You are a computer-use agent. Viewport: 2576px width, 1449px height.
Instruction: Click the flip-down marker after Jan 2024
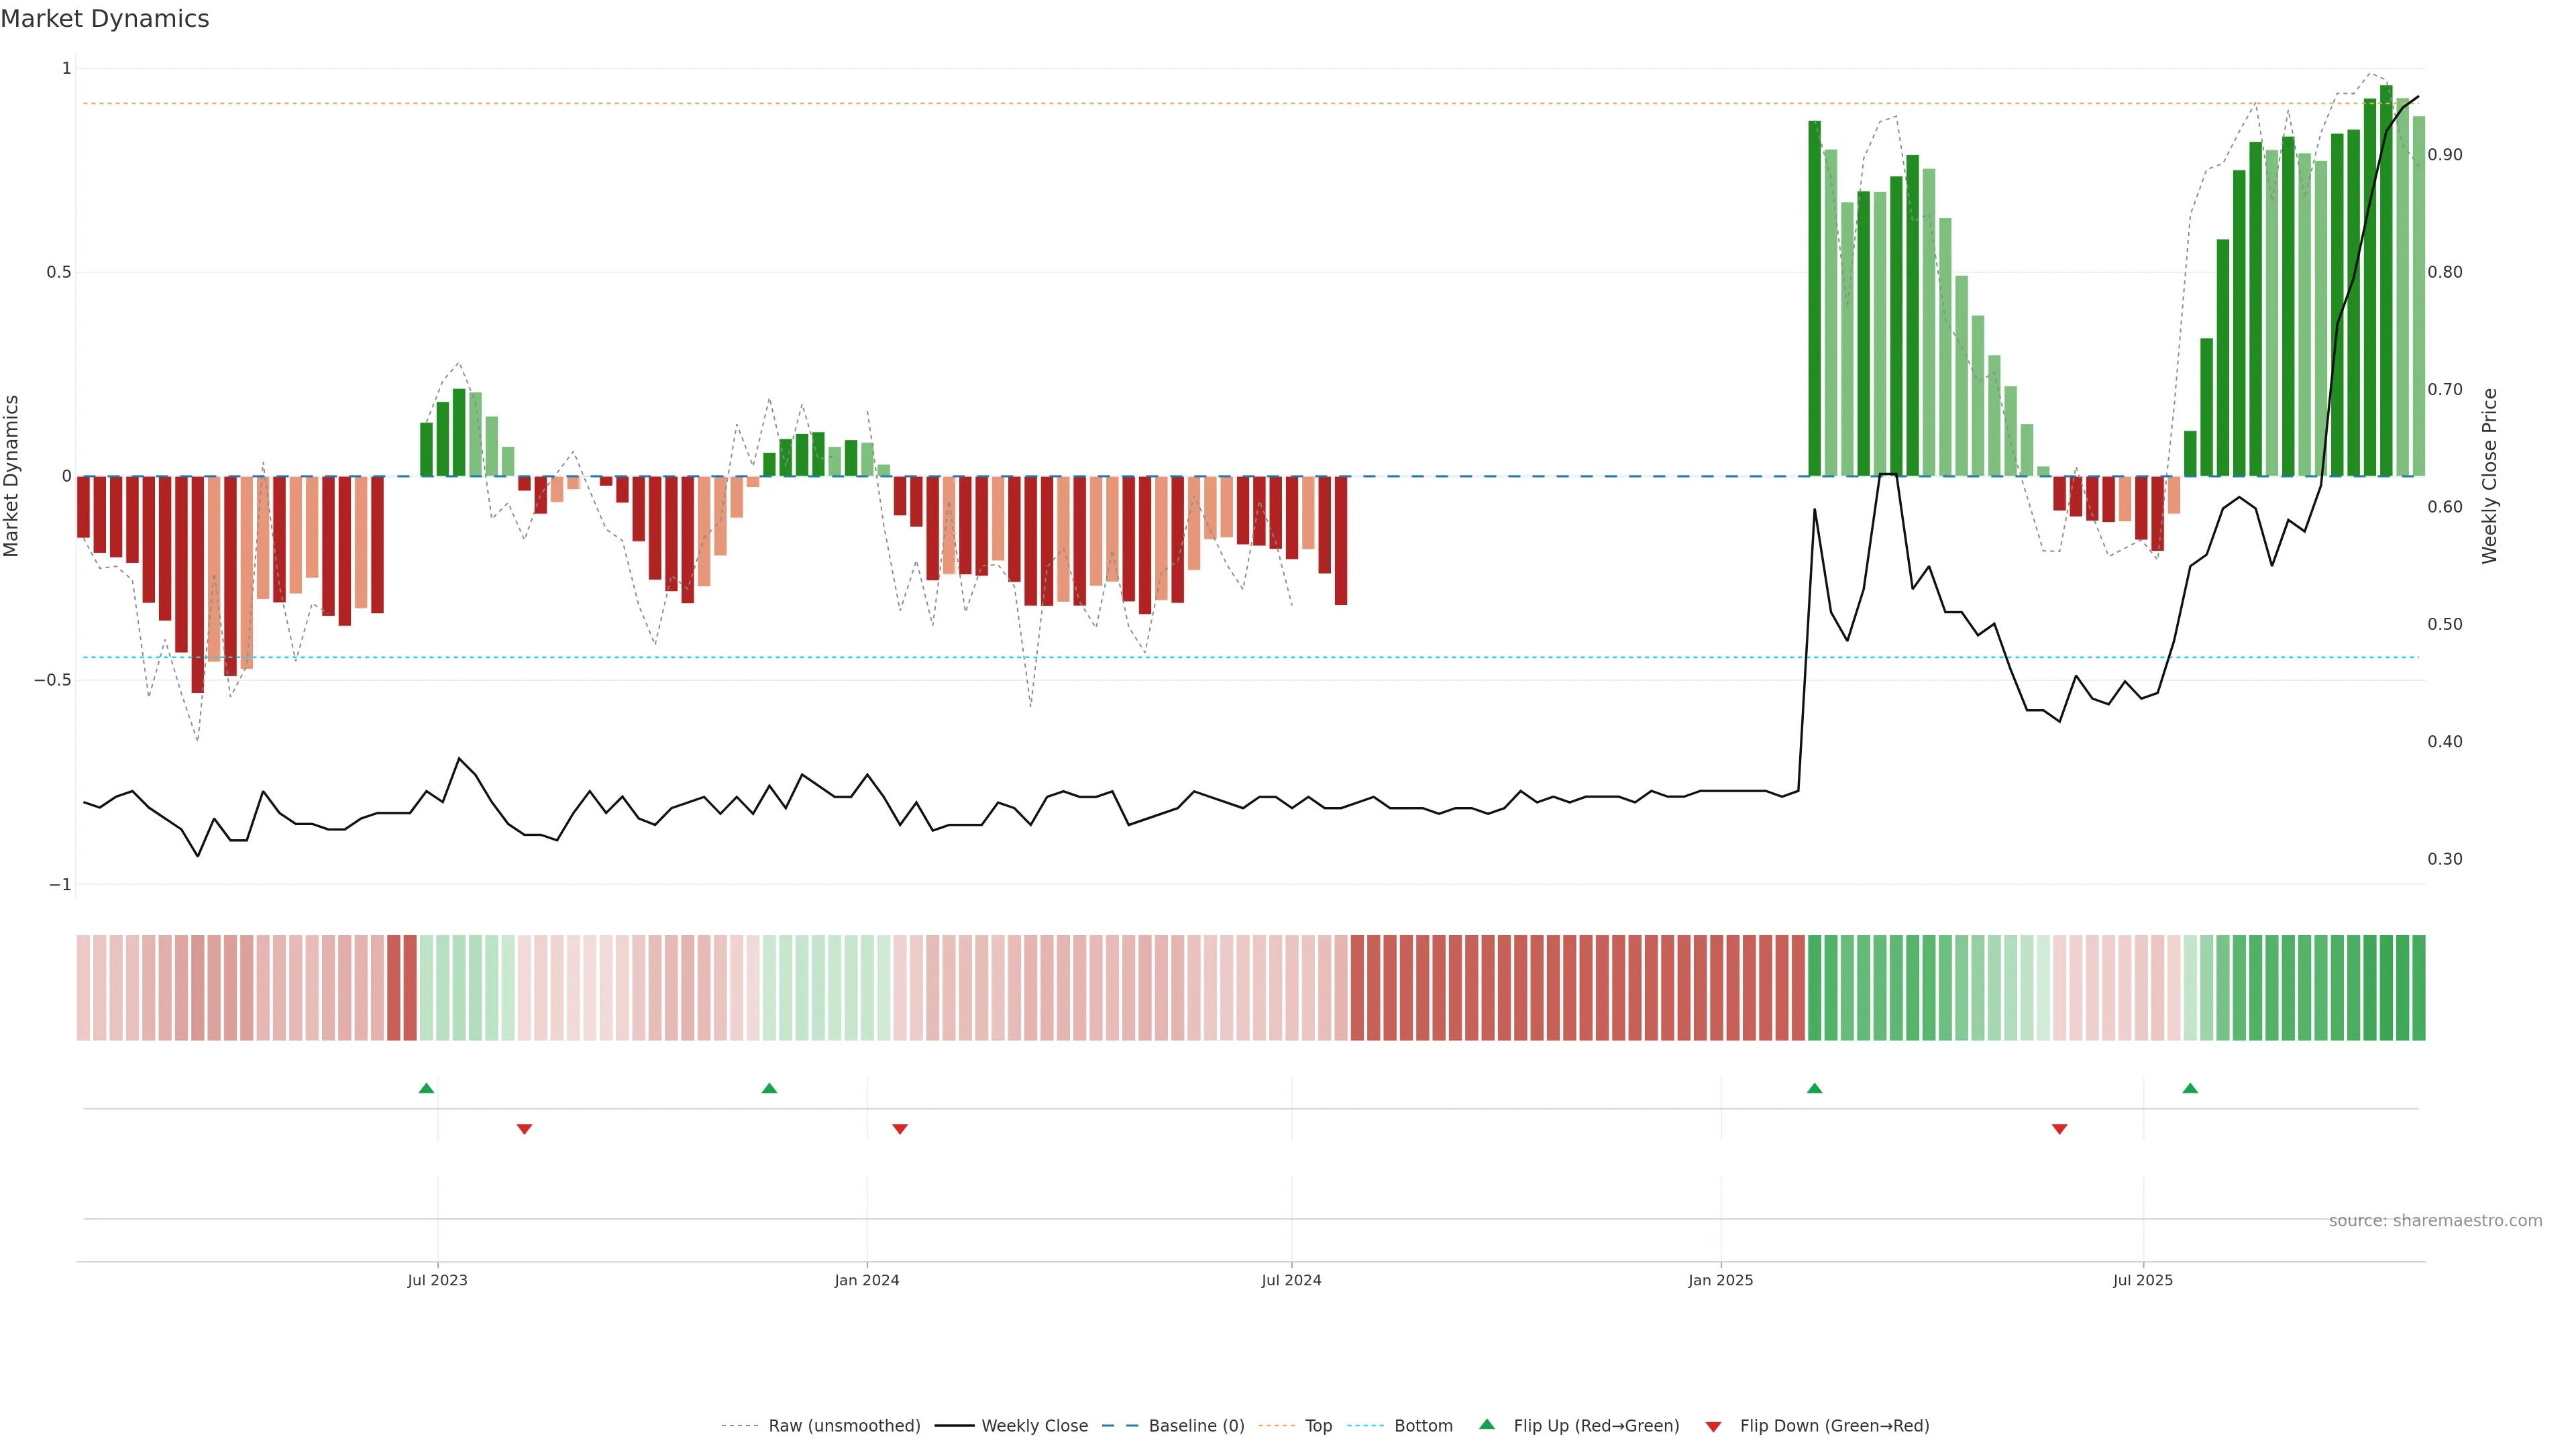click(x=900, y=1129)
